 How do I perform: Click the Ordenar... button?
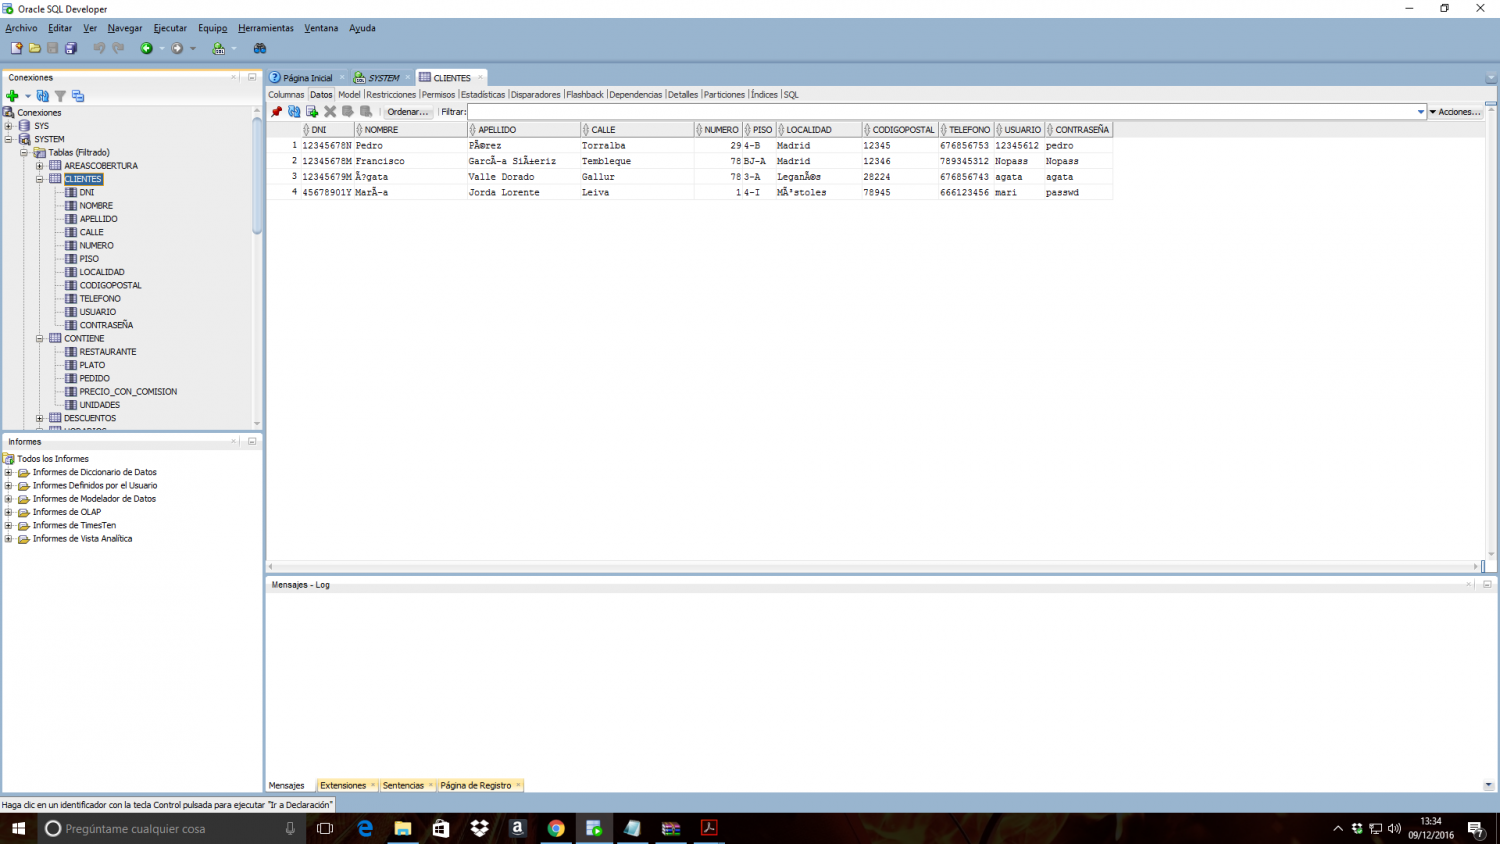point(408,112)
